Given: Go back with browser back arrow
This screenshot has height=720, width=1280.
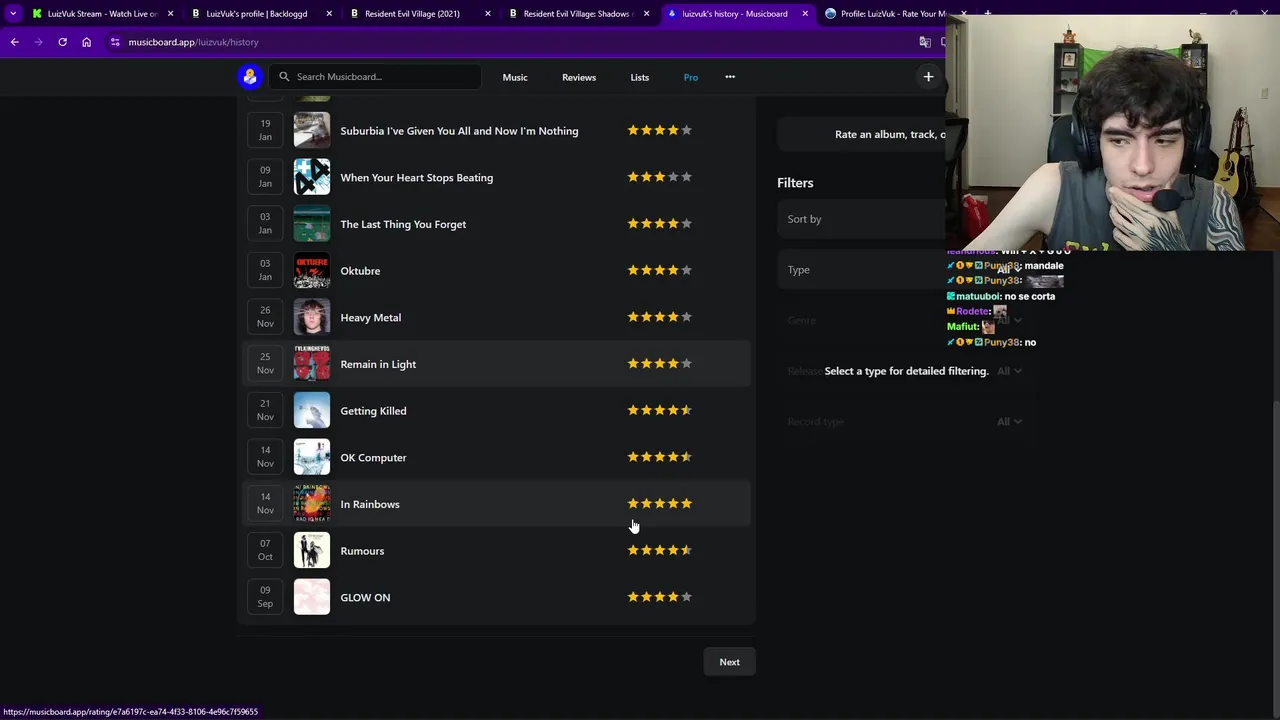Looking at the screenshot, I should pos(14,42).
